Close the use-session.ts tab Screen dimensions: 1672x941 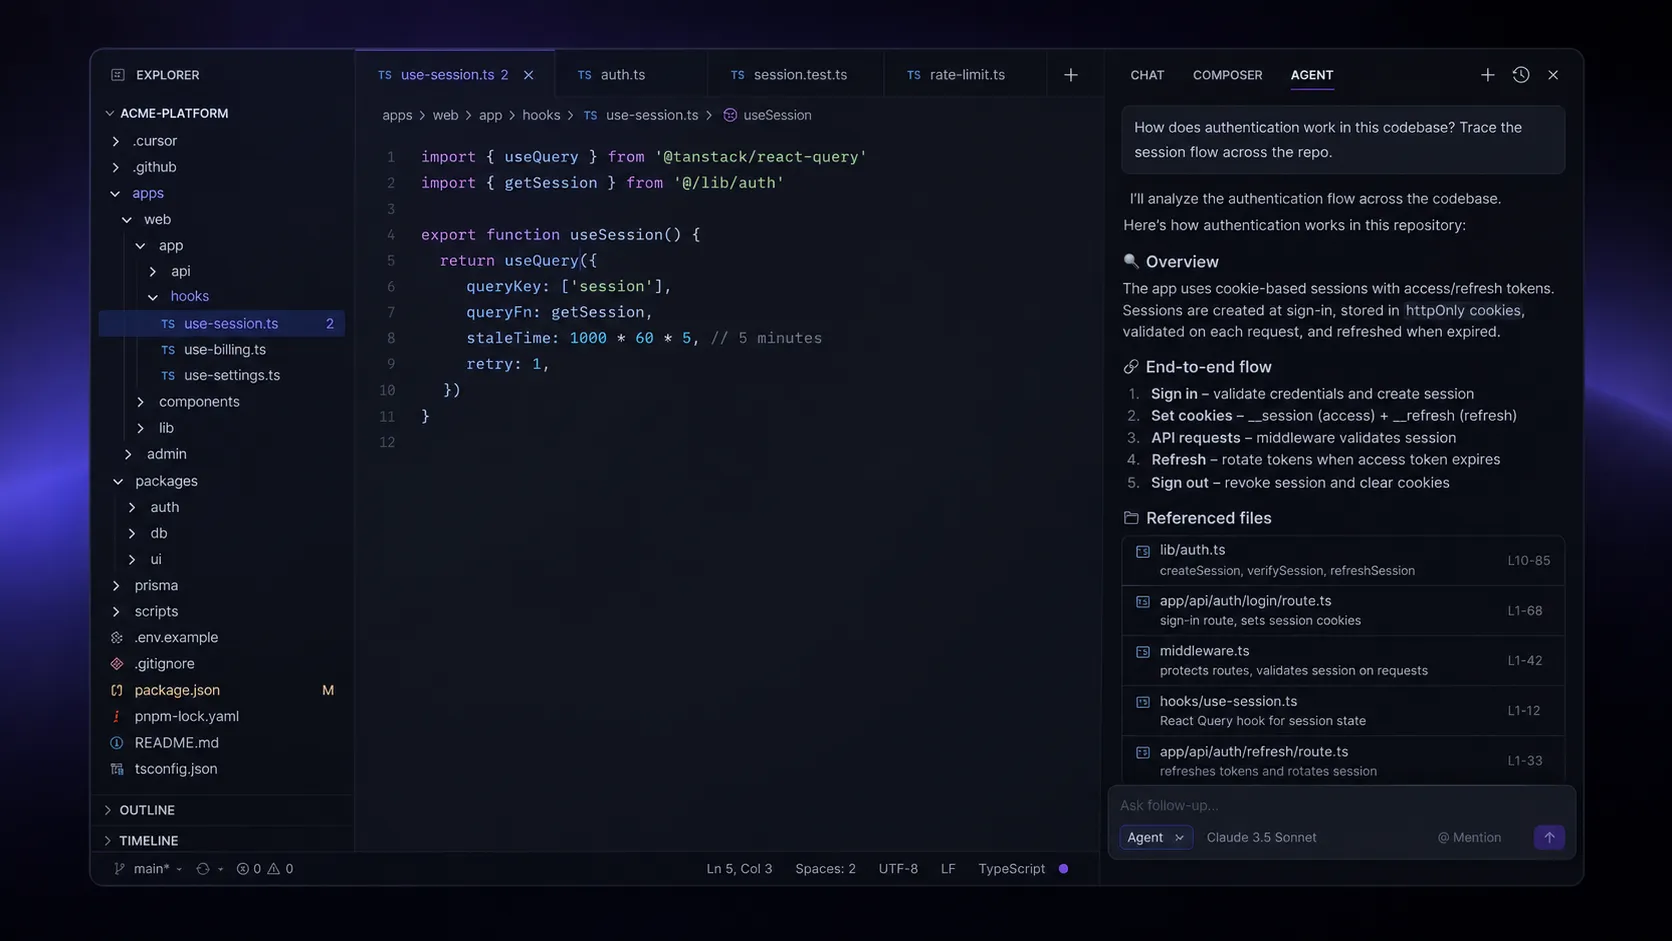[x=528, y=75]
